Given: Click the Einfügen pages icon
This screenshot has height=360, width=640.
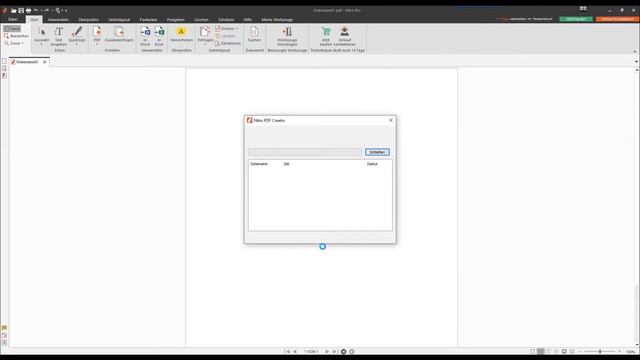Looking at the screenshot, I should click(x=205, y=32).
